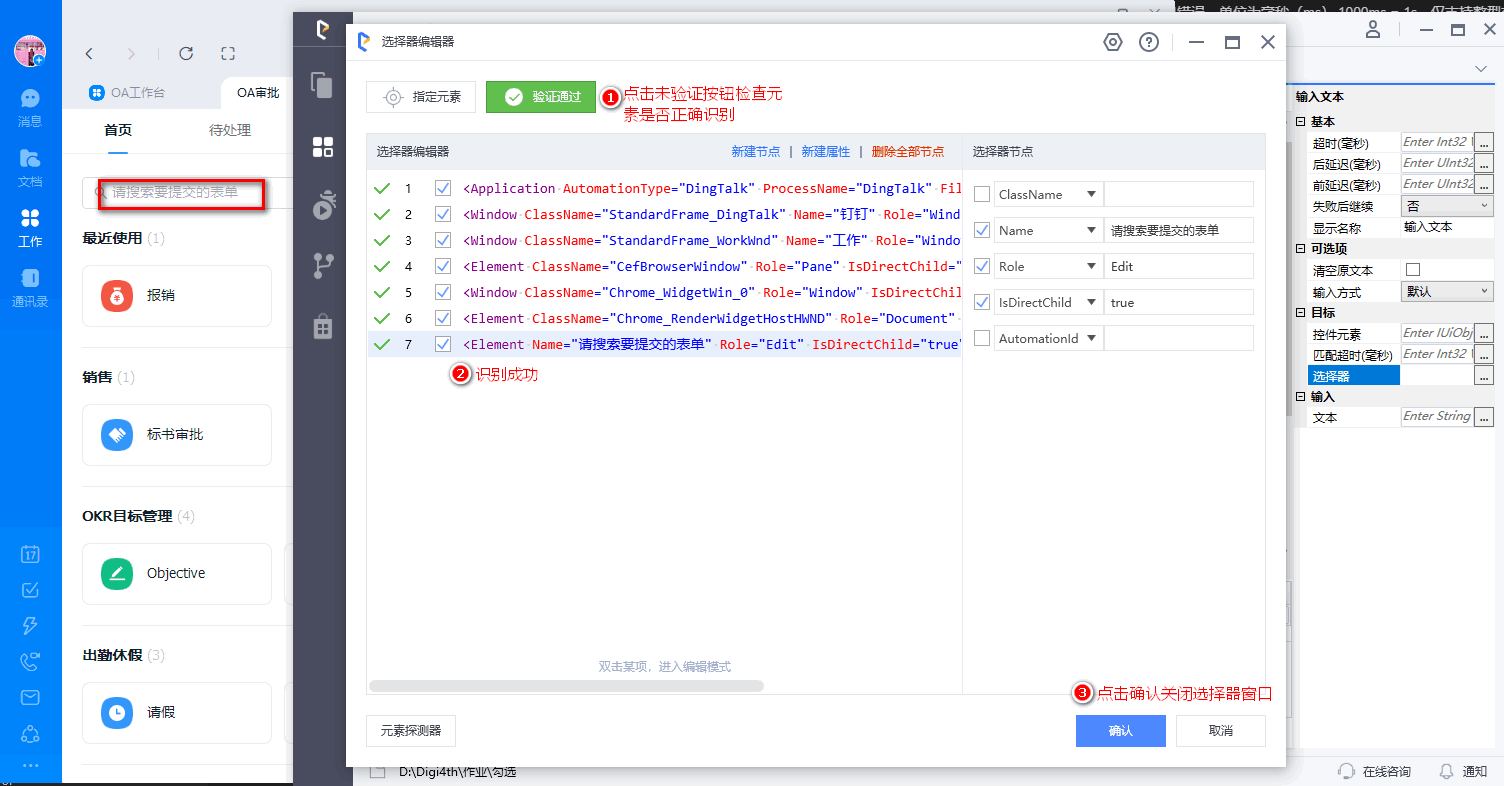
Task: Open the 报销 app icon
Action: tap(117, 296)
